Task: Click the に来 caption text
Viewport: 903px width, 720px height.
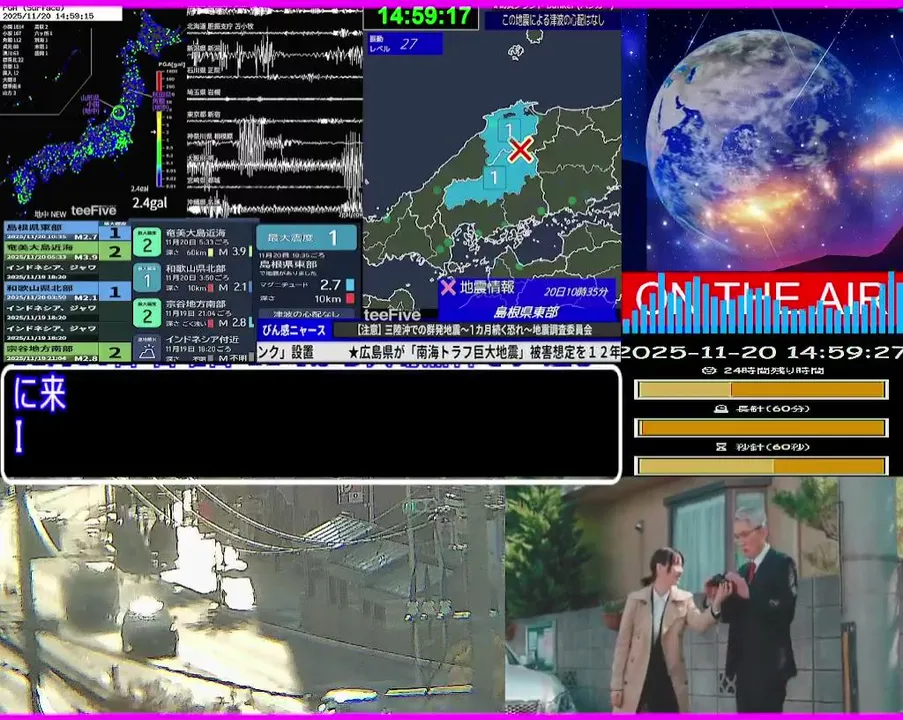Action: pyautogui.click(x=40, y=393)
